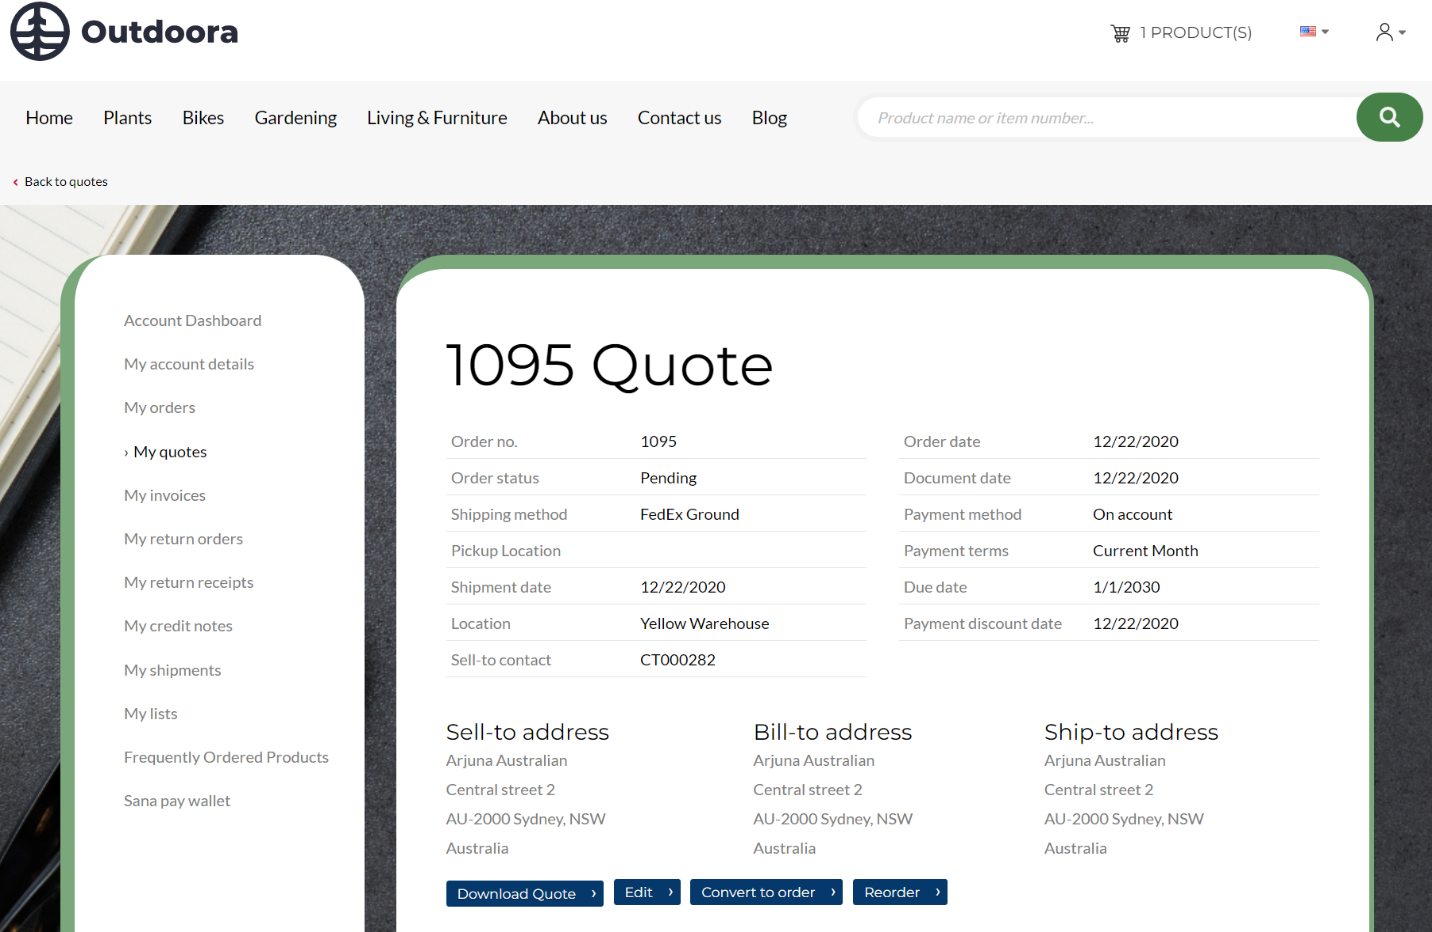Image resolution: width=1432 pixels, height=932 pixels.
Task: Open My account details
Action: pos(189,364)
